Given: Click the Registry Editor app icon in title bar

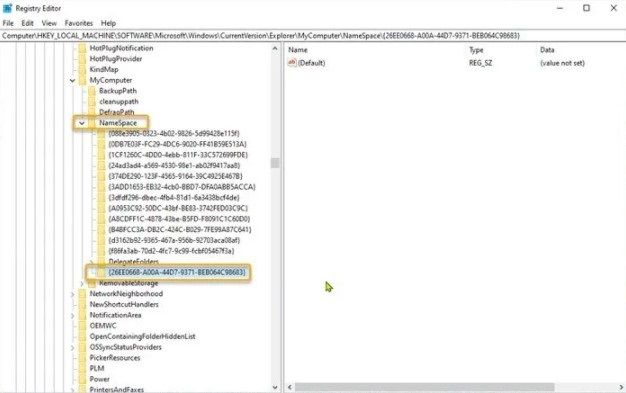Looking at the screenshot, I should [x=7, y=8].
